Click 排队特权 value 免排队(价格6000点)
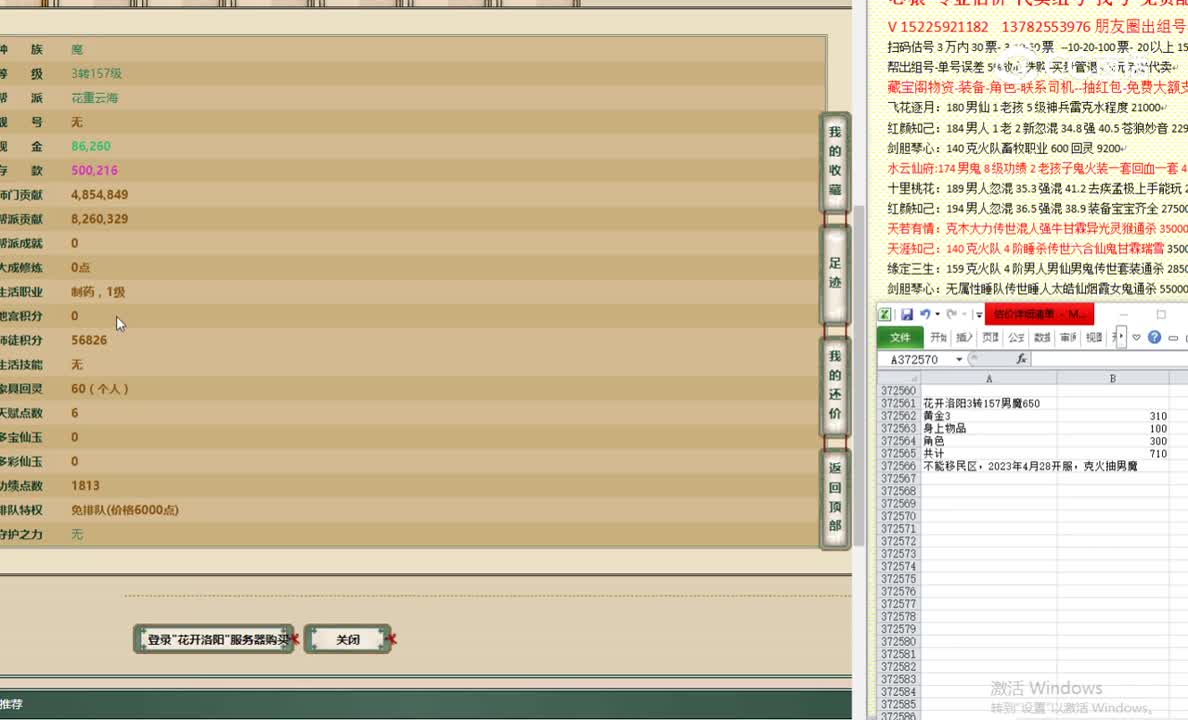 tap(125, 510)
